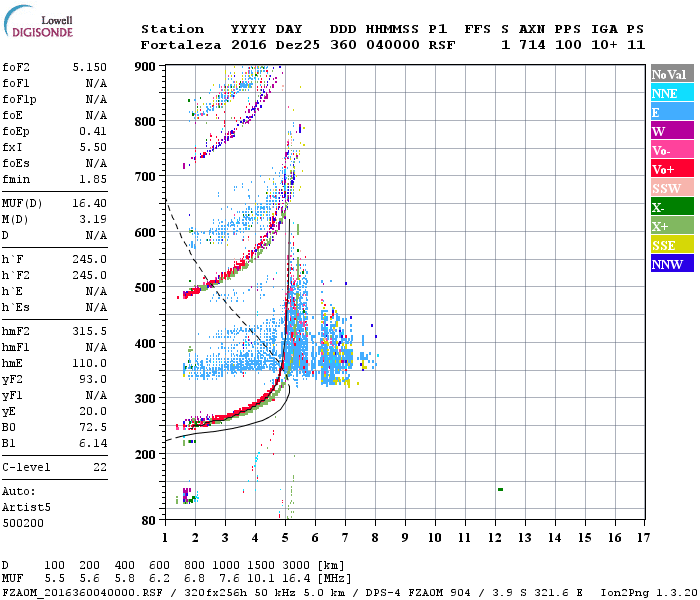Click the h`F2 value 245.0
700x600 pixels.
point(90,275)
